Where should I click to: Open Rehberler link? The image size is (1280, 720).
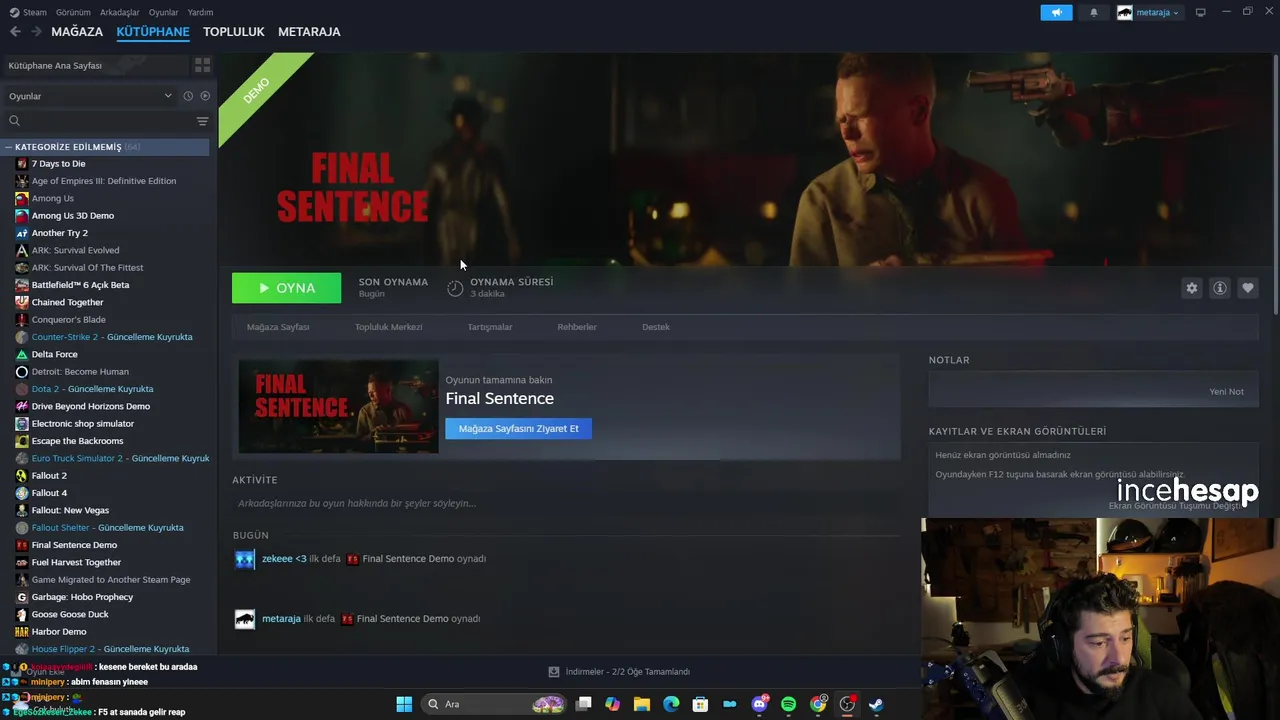pyautogui.click(x=577, y=327)
